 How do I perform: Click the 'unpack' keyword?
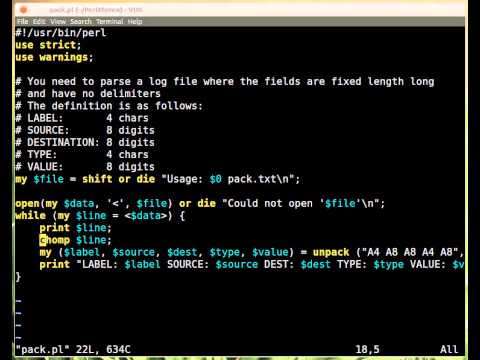[x=331, y=253]
